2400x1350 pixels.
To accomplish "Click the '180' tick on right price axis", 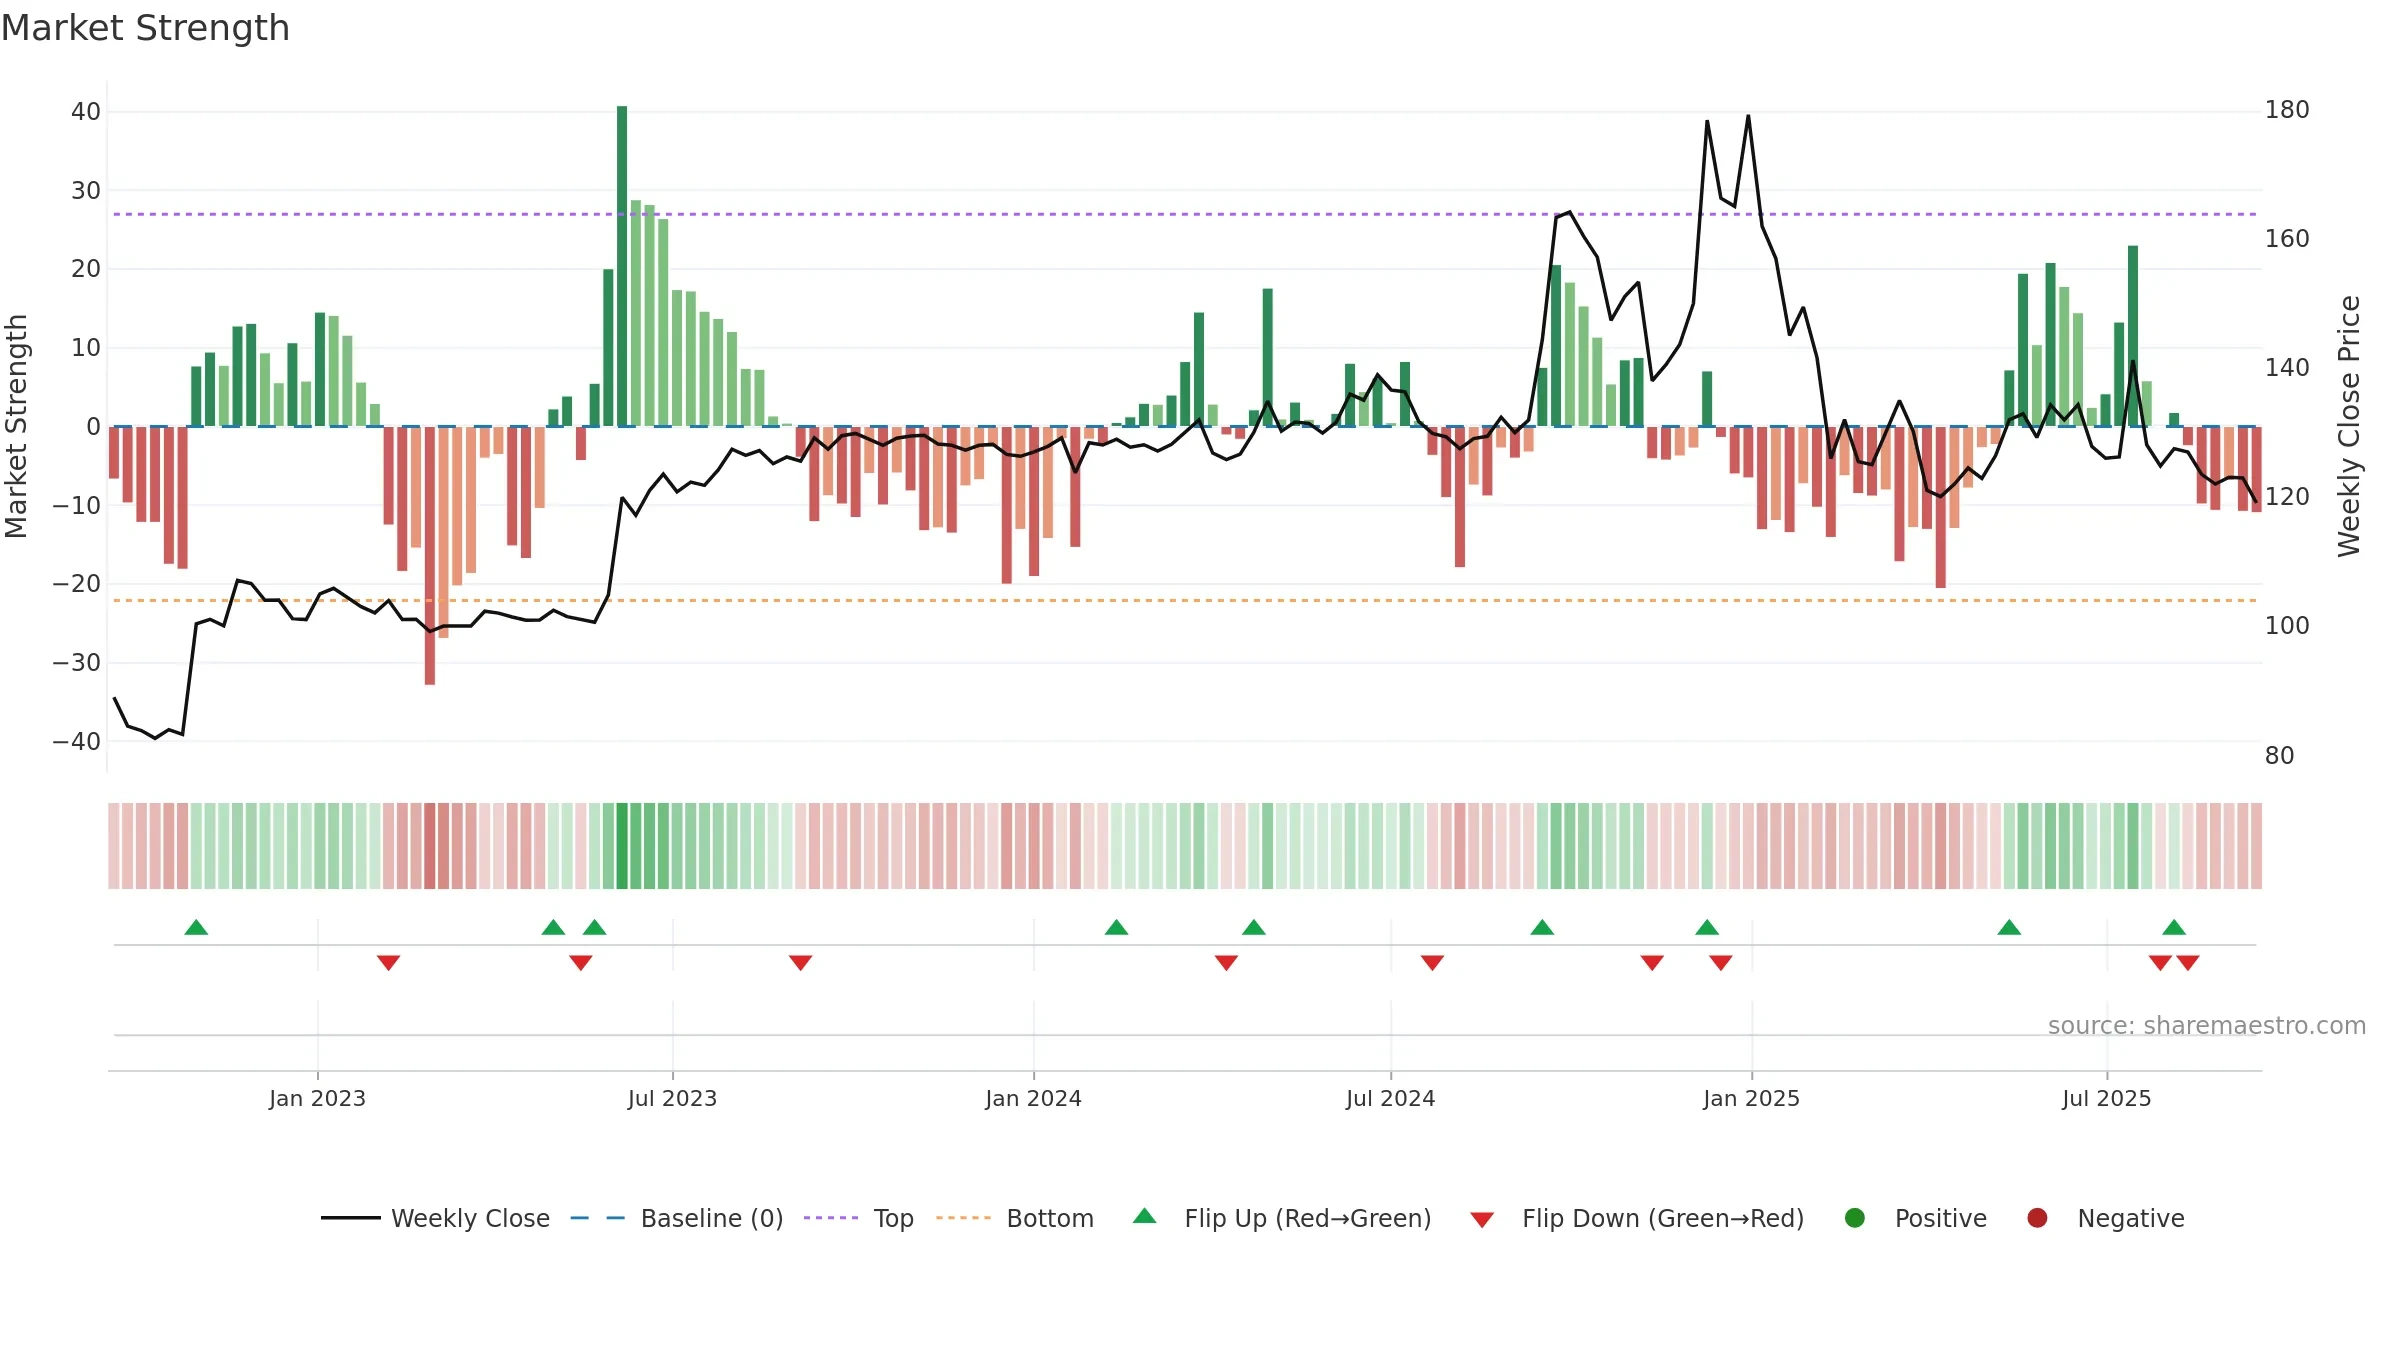I will [2287, 110].
